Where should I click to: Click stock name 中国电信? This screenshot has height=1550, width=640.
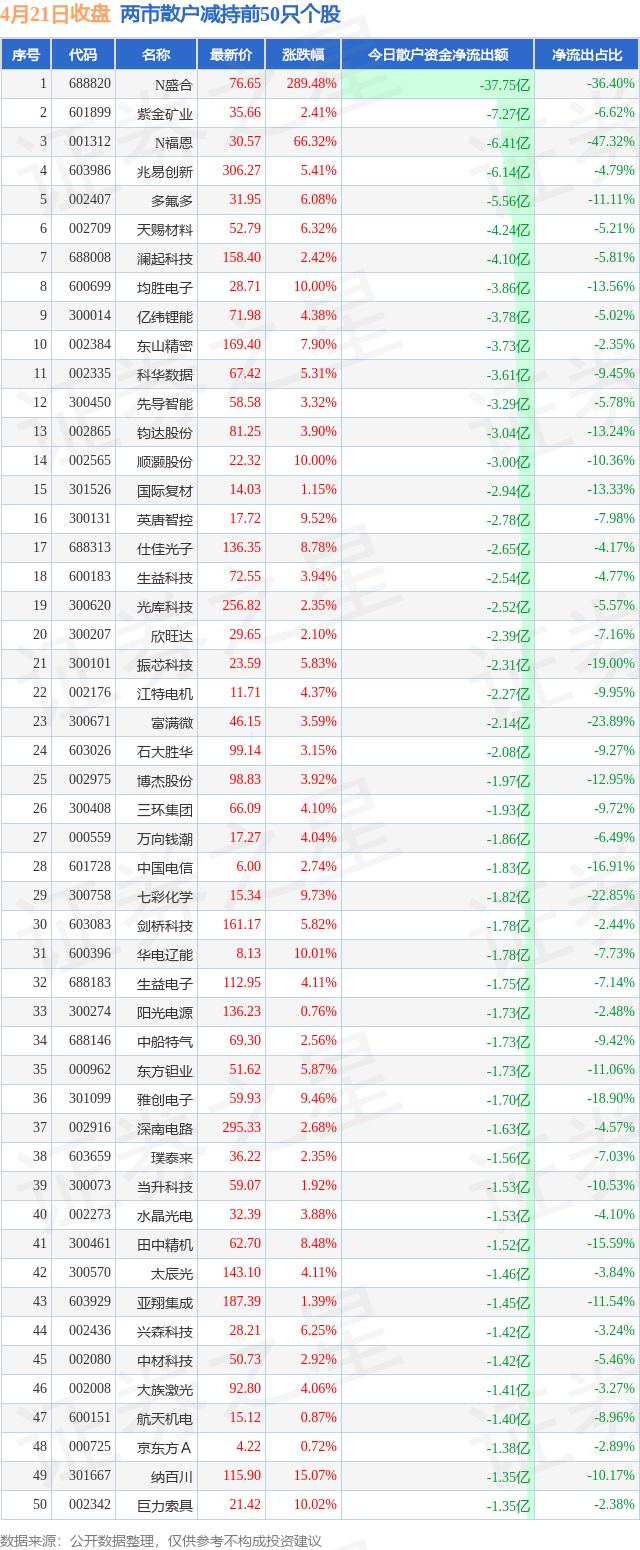[165, 867]
